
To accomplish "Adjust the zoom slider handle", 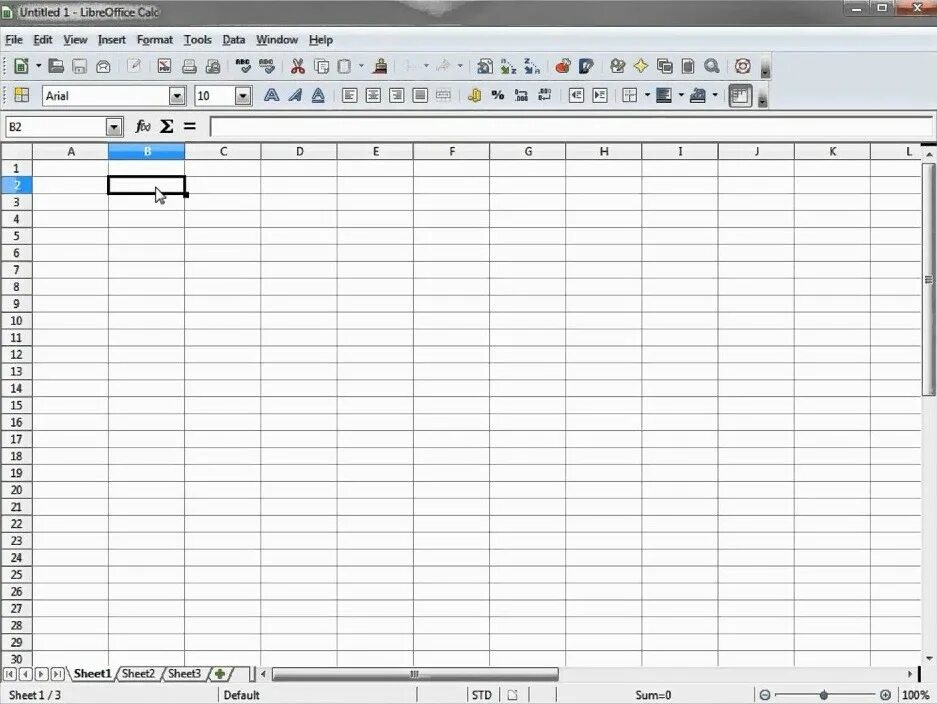I will 823,695.
